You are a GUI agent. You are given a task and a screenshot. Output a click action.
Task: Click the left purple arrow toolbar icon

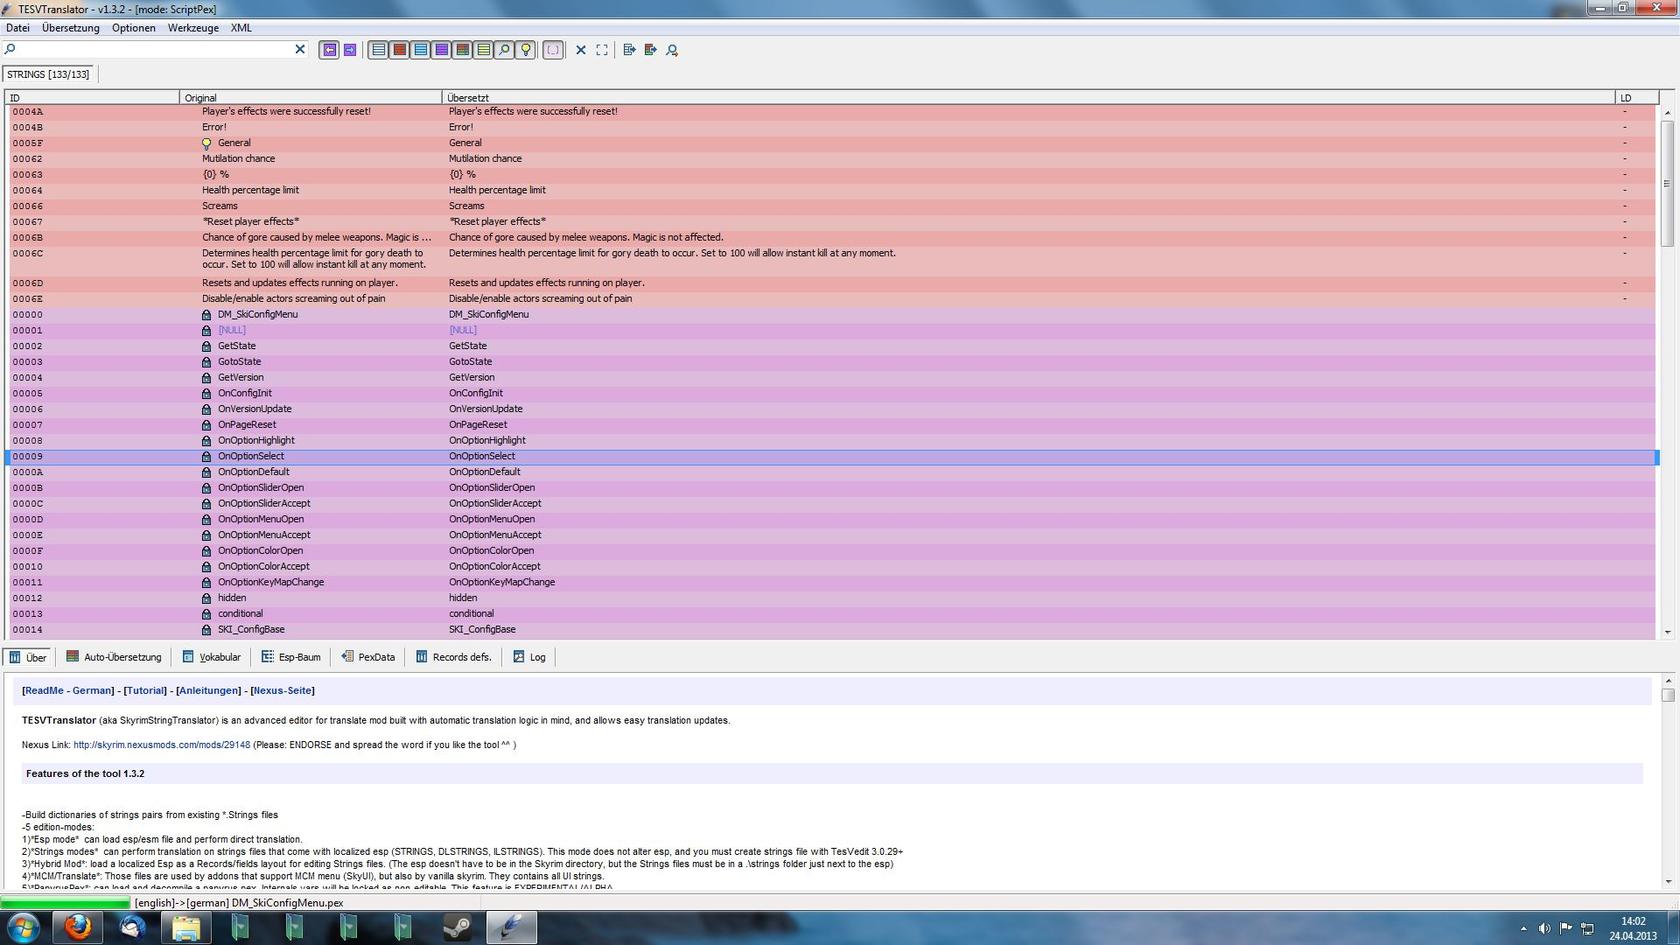tap(329, 50)
